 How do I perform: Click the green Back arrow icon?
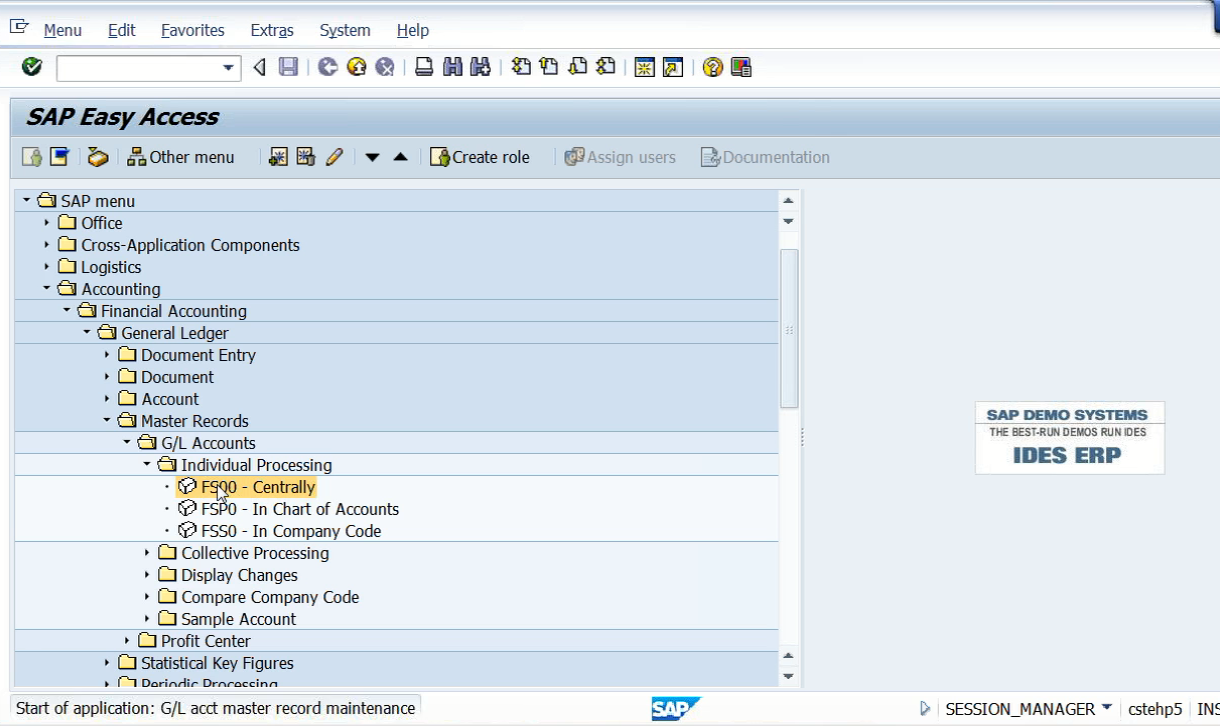pos(328,67)
